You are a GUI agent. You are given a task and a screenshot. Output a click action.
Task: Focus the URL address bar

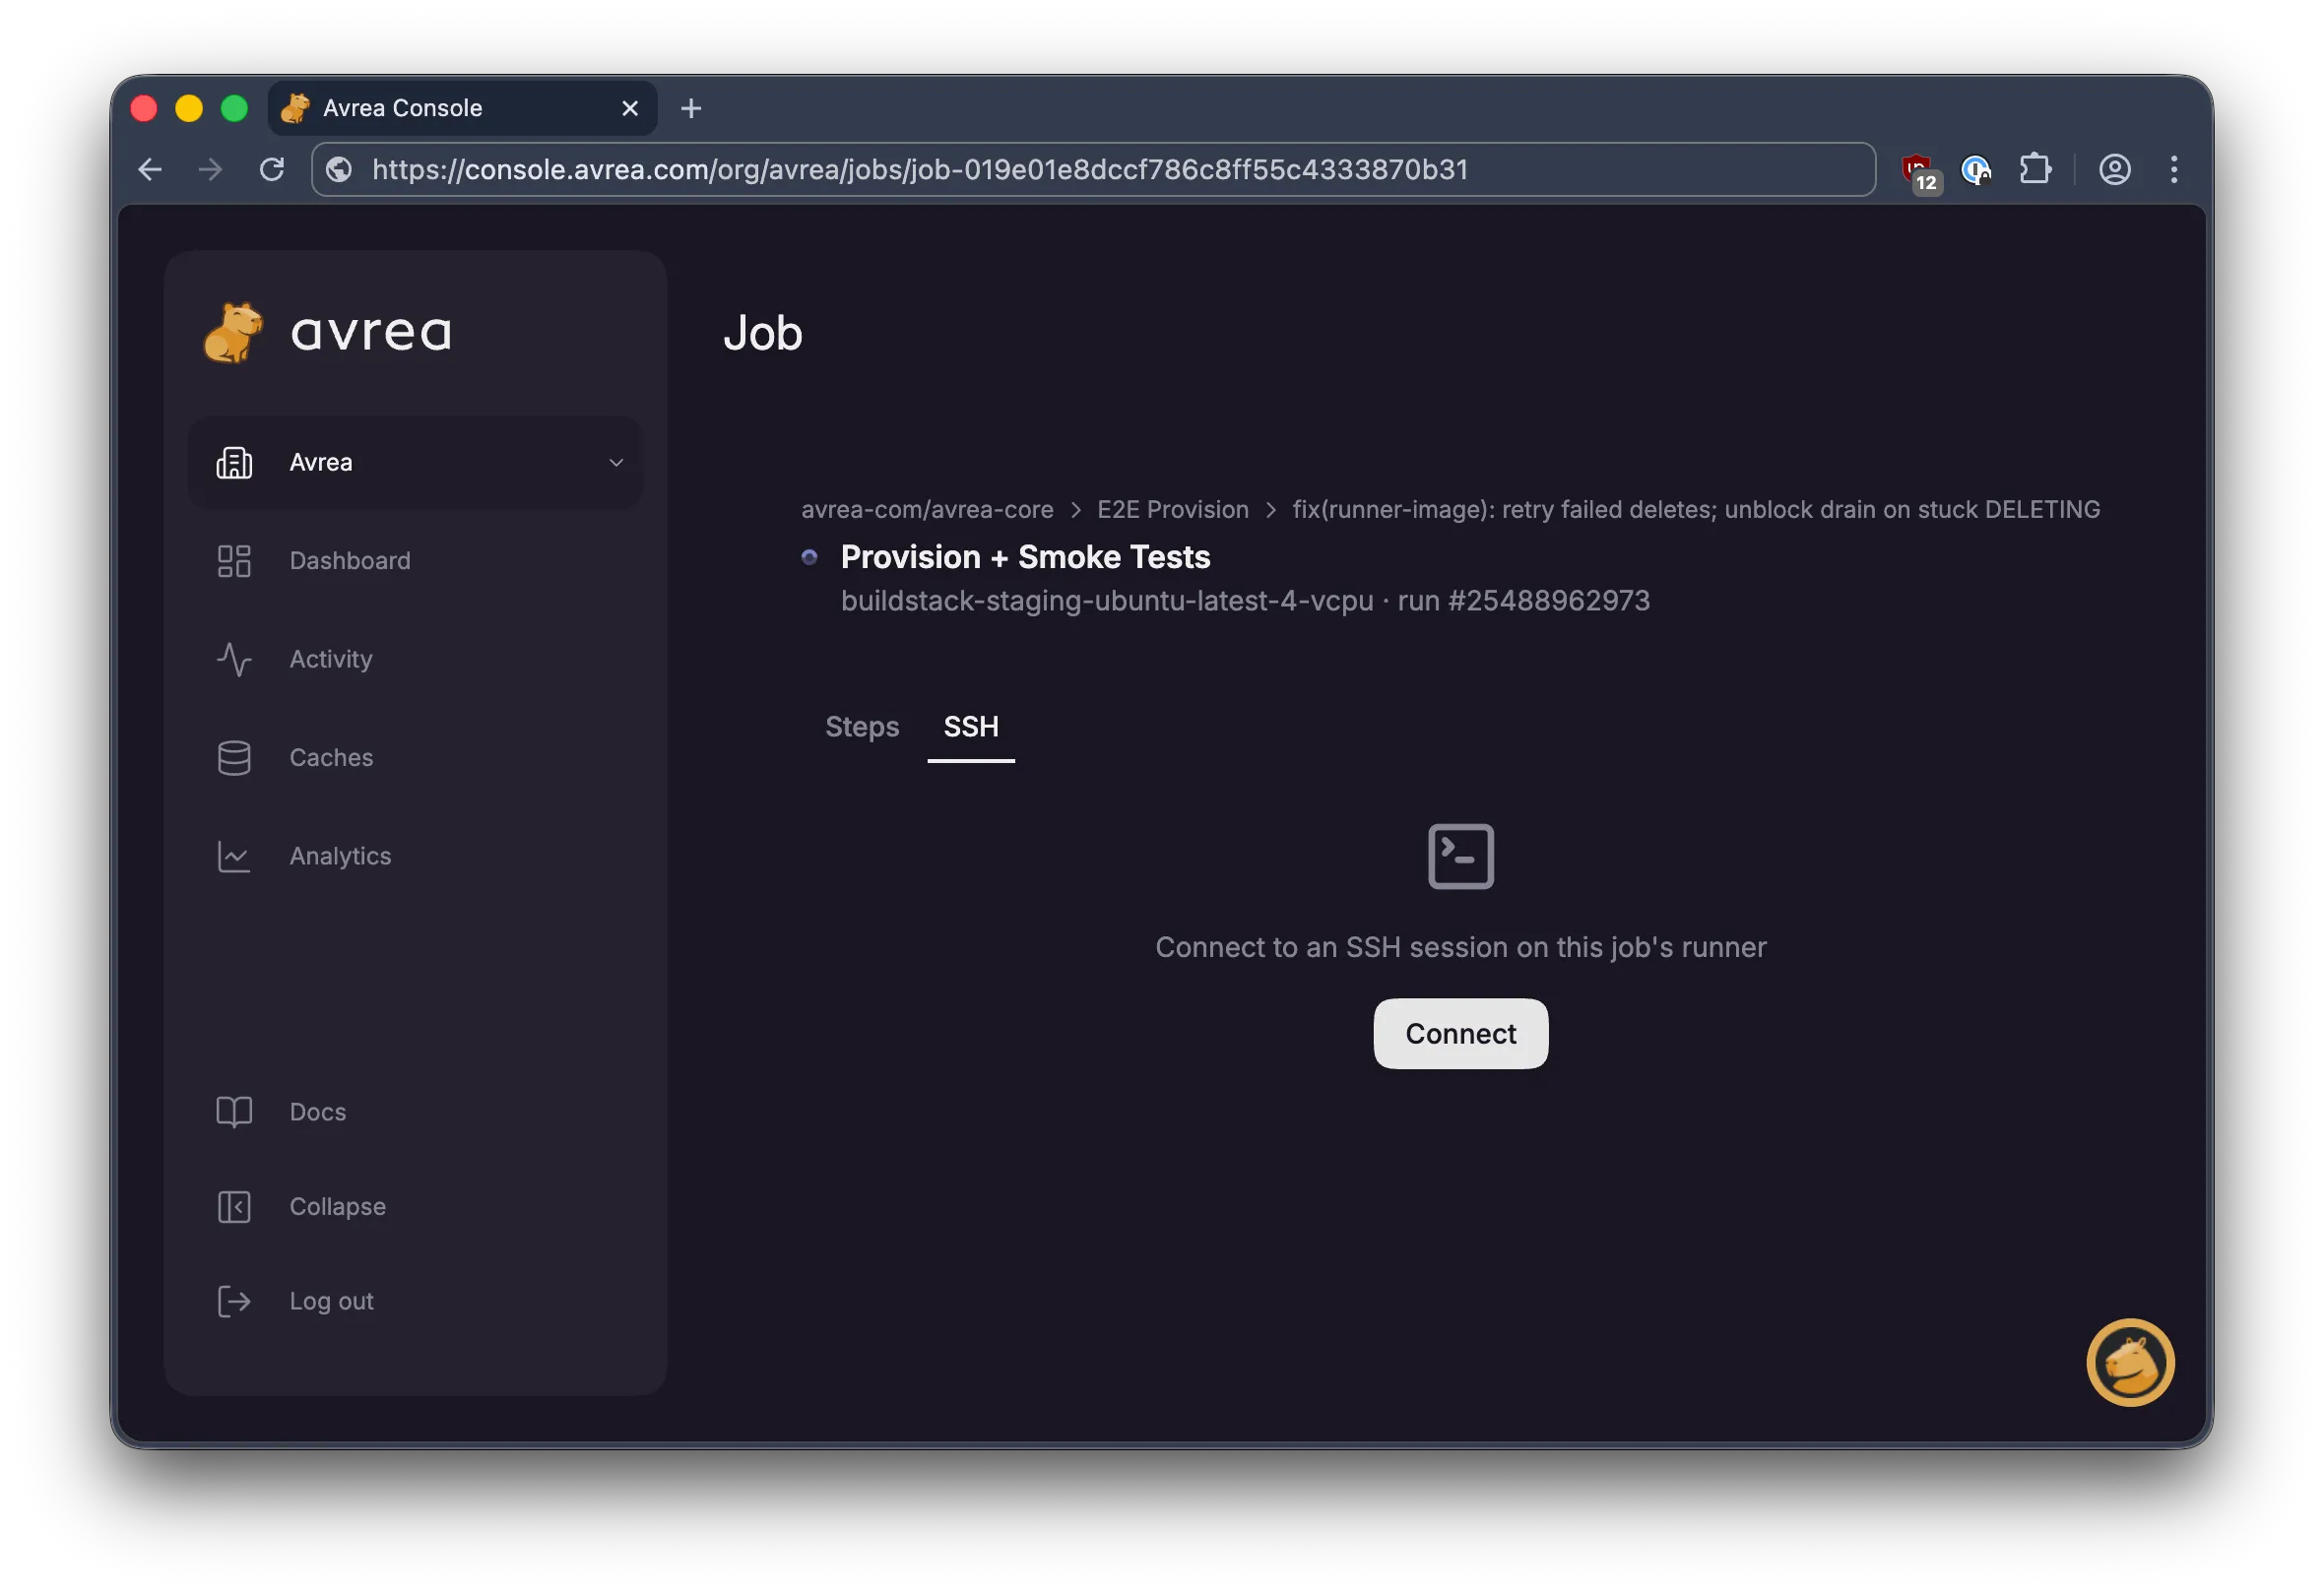(x=1093, y=169)
